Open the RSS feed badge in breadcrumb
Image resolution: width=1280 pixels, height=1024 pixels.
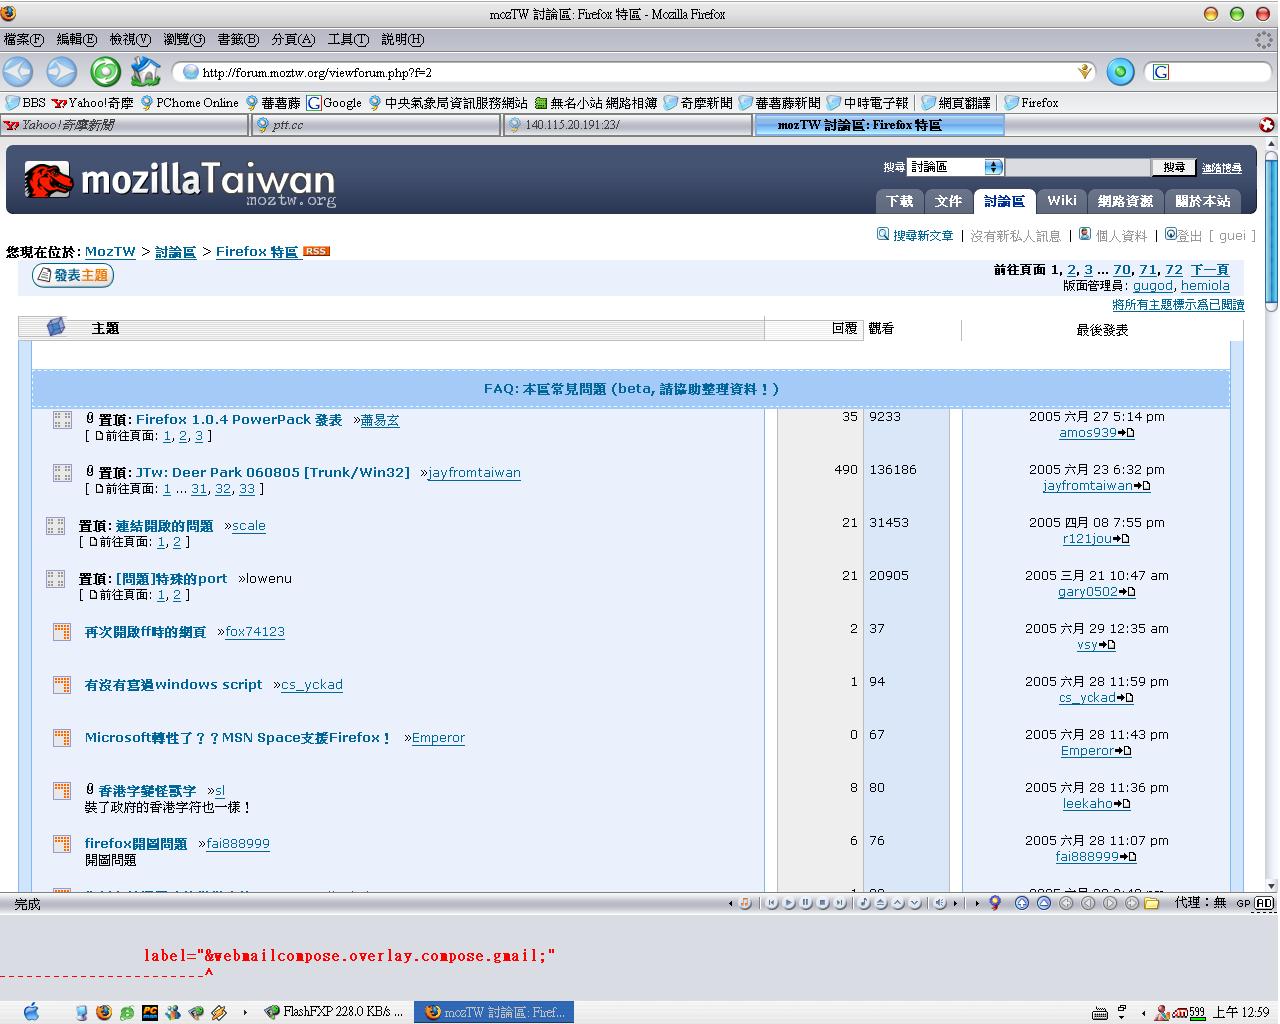tap(316, 251)
